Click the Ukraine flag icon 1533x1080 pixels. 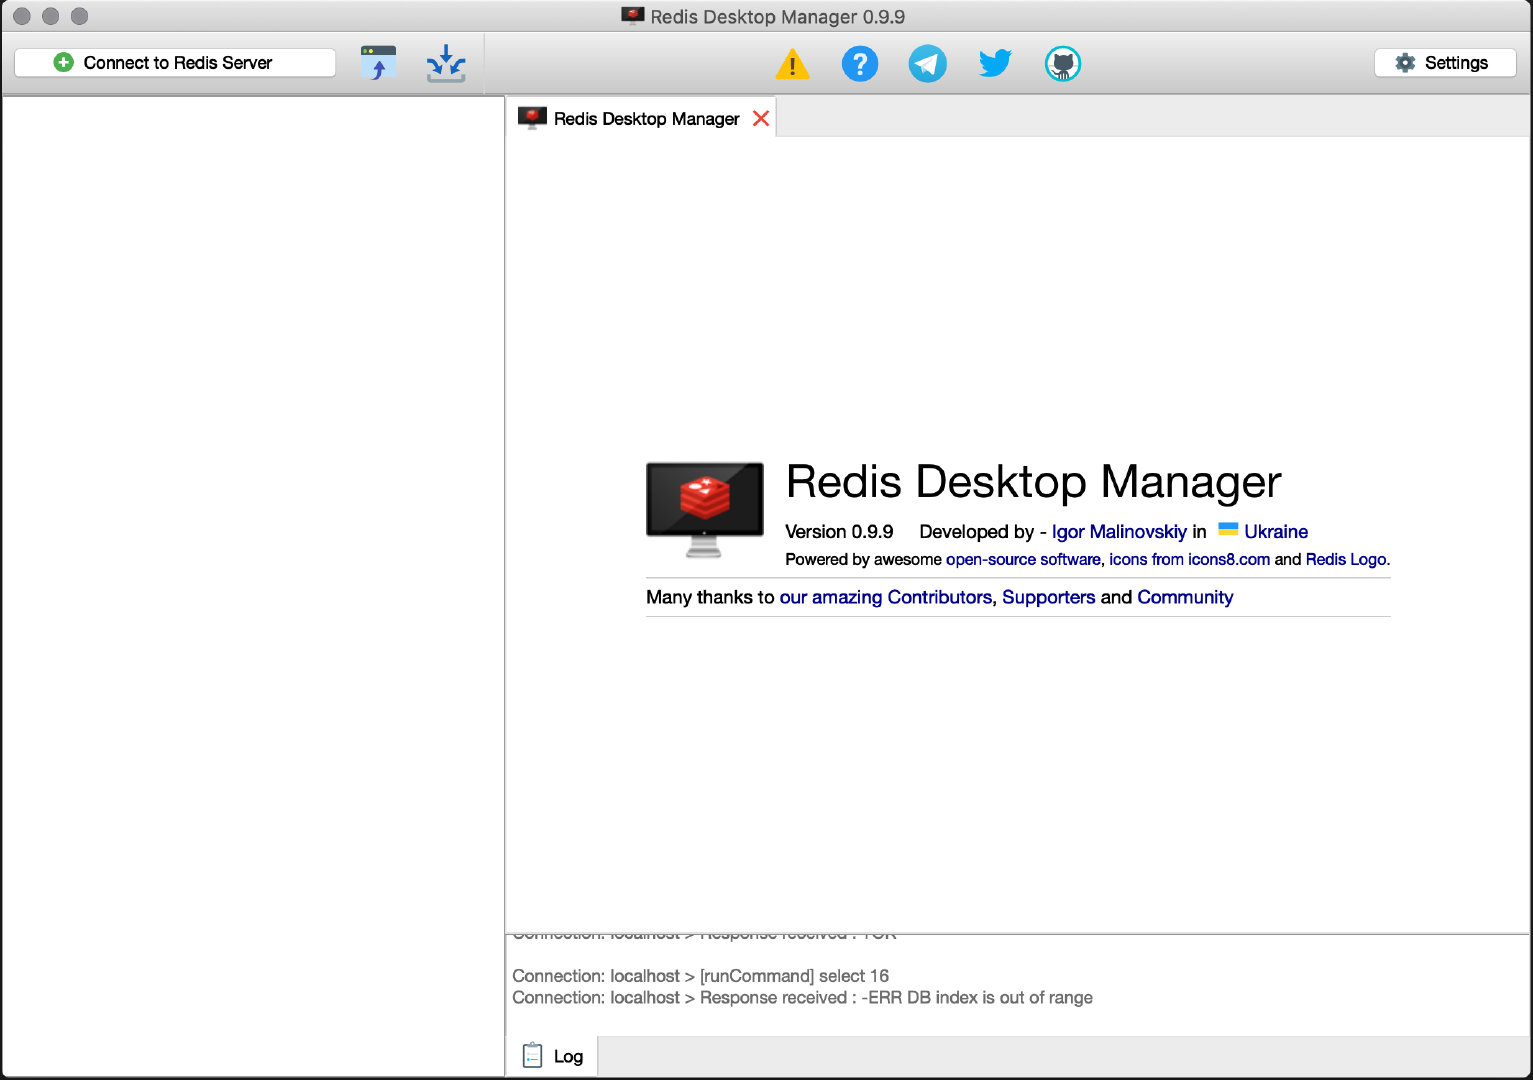pos(1228,529)
